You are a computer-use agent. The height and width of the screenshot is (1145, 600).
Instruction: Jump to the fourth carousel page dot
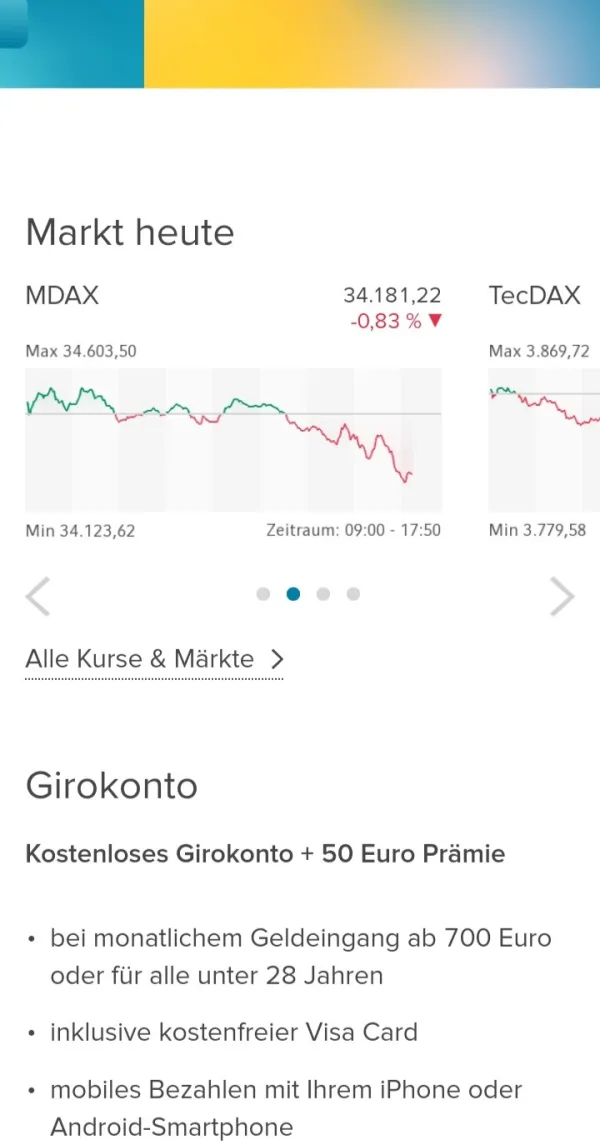pos(353,594)
